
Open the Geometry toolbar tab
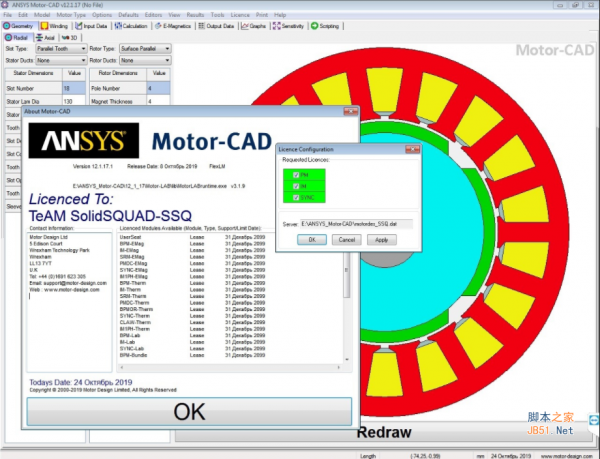[x=19, y=27]
